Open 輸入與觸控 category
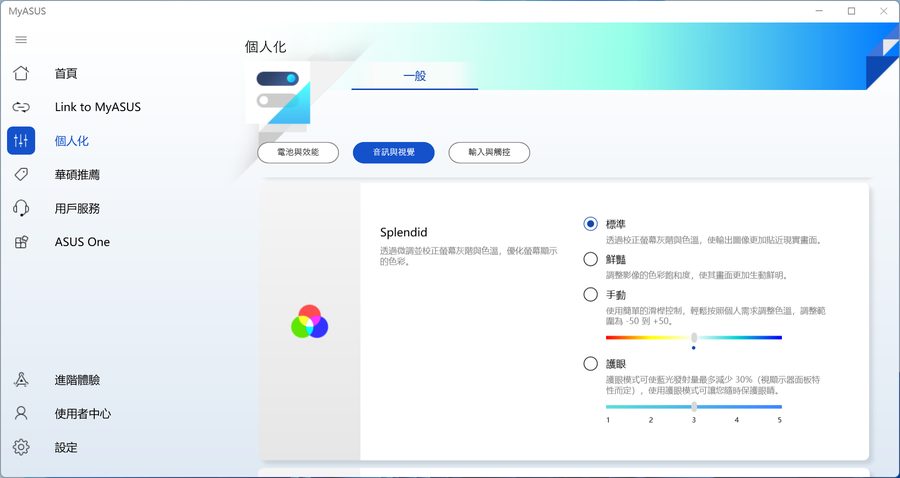 click(488, 152)
